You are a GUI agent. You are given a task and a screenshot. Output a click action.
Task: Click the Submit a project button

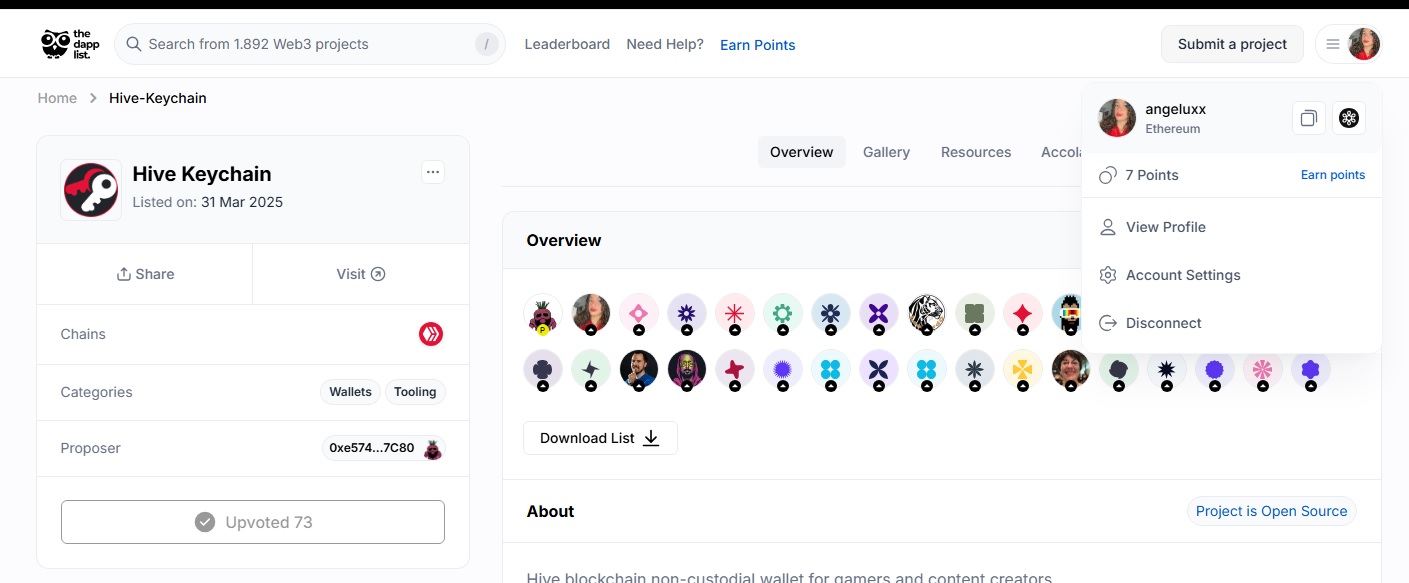point(1232,44)
